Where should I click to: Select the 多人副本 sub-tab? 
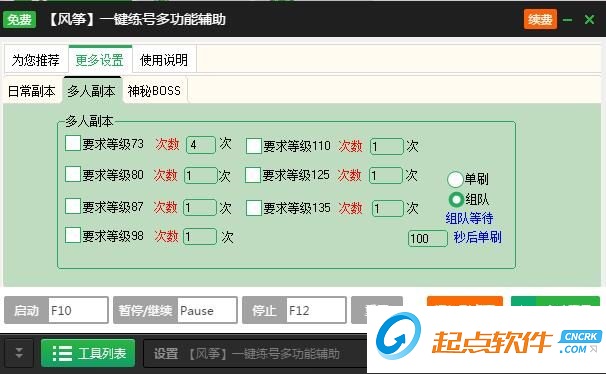pyautogui.click(x=92, y=91)
